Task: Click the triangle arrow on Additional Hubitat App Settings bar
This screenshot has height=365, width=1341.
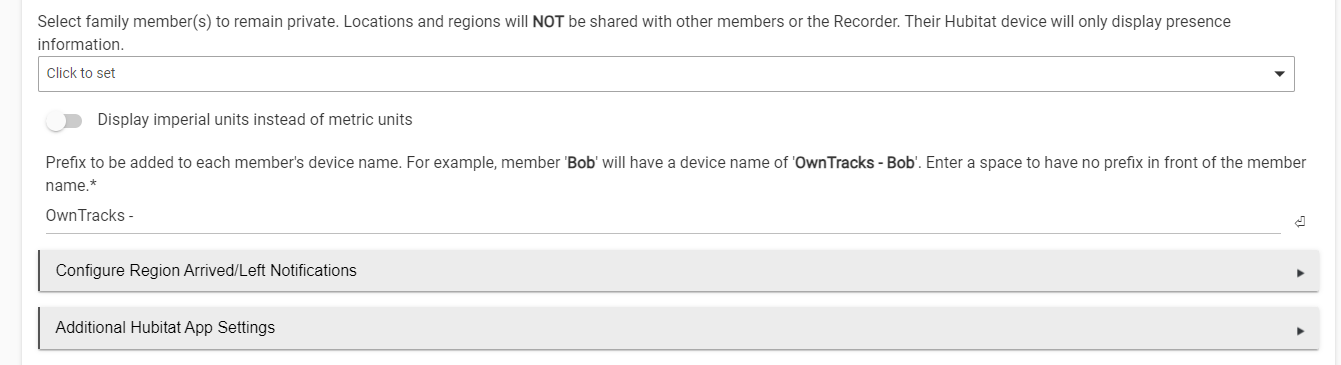Action: (1300, 330)
